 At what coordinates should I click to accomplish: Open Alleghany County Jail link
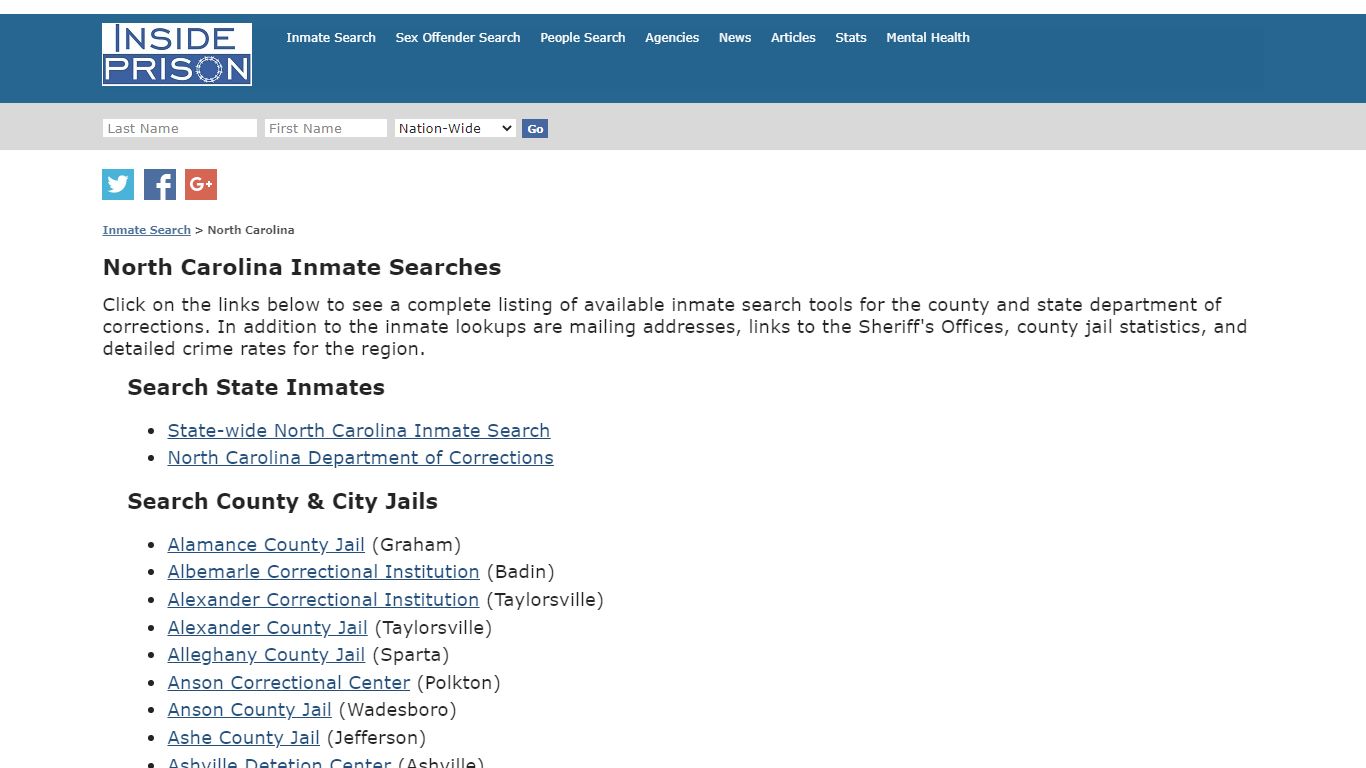266,654
